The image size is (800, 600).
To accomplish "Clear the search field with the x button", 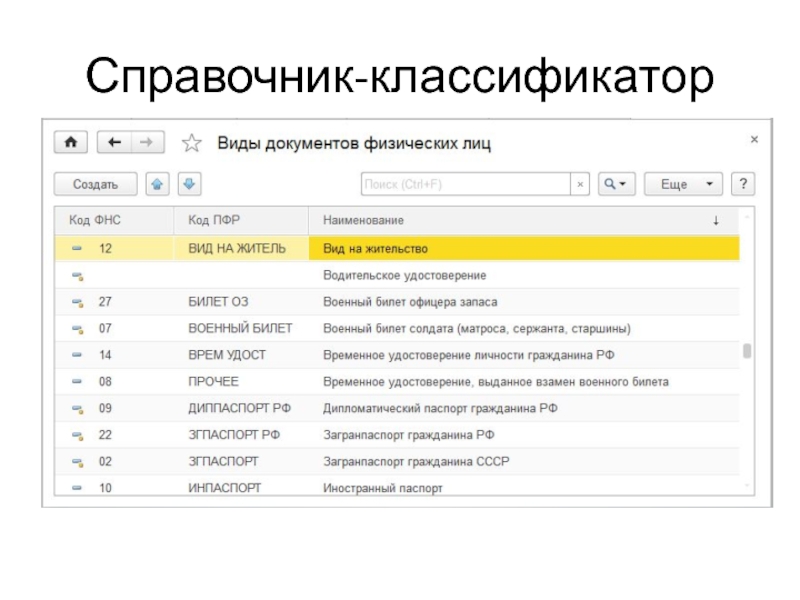I will 580,185.
